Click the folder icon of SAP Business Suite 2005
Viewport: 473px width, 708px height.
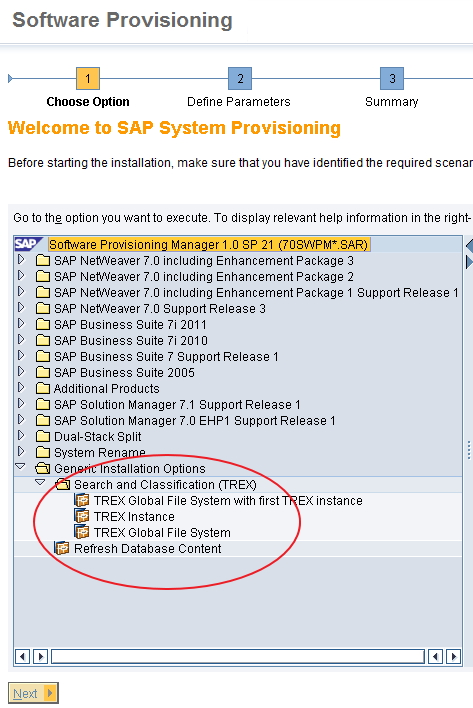pos(43,373)
